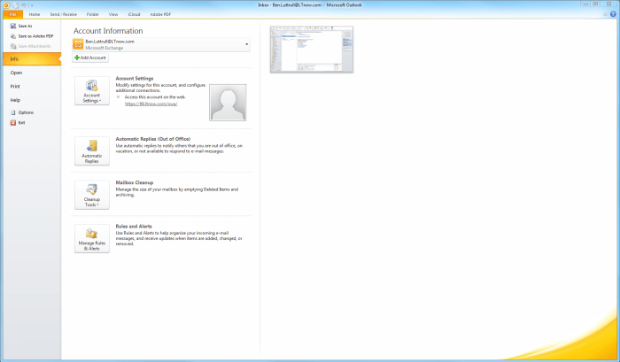Select Open in backstage menu

click(16, 73)
